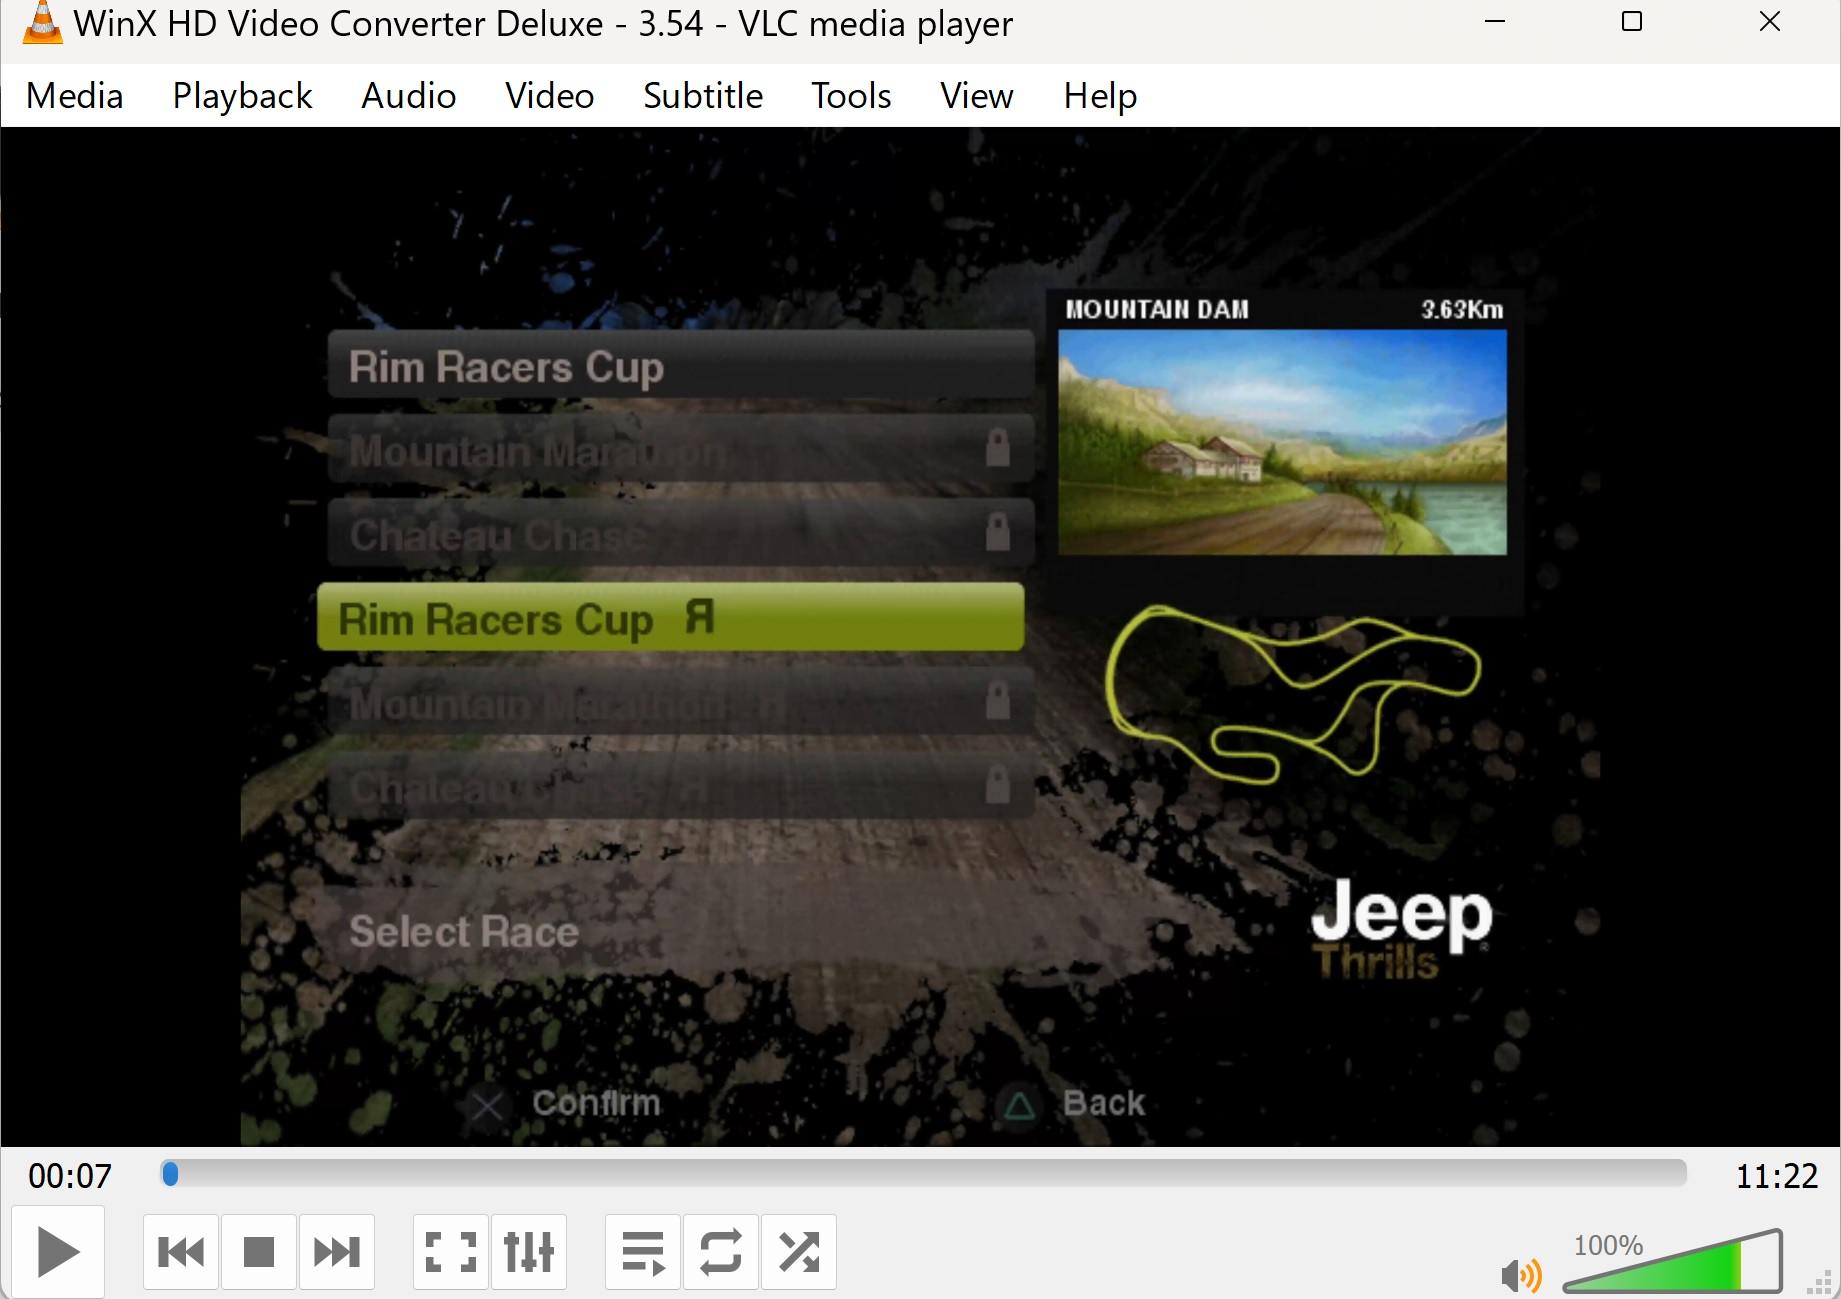This screenshot has height=1299, width=1841.
Task: Skip to next media track
Action: [337, 1252]
